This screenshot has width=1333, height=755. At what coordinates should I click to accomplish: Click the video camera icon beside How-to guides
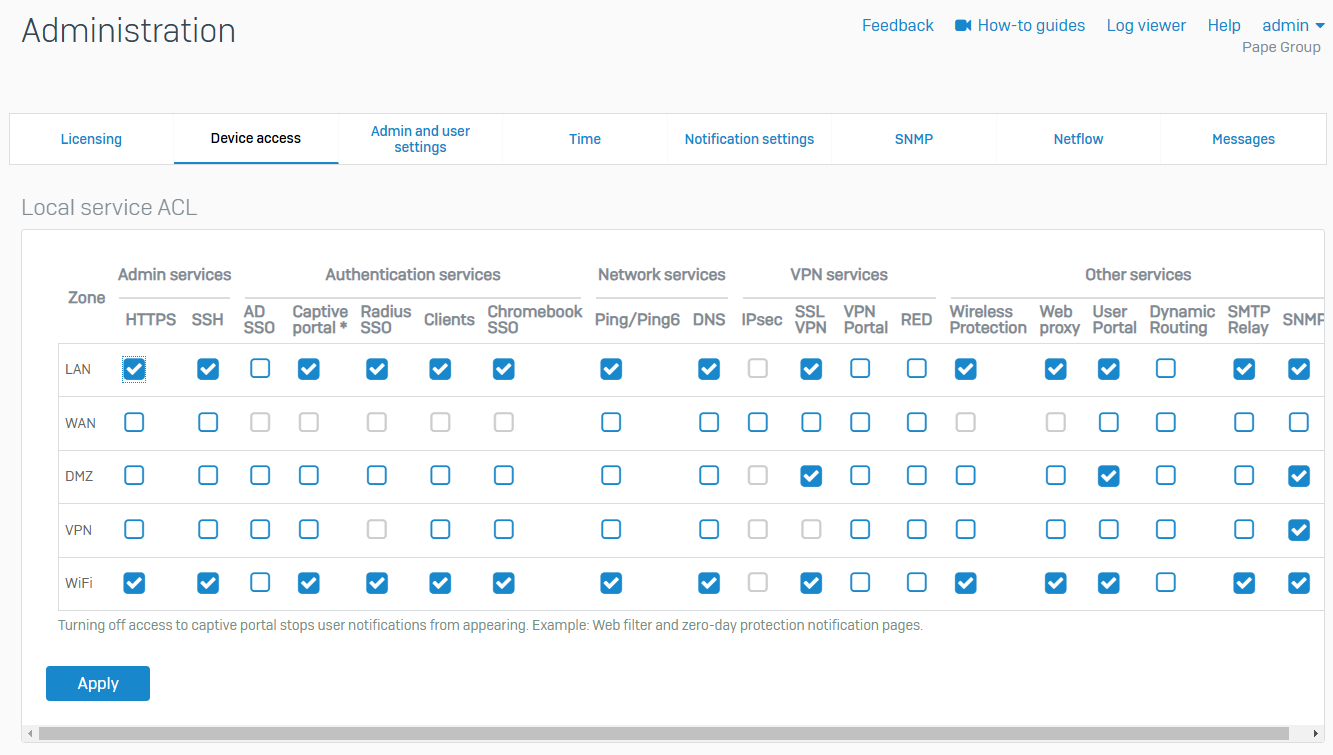(963, 26)
